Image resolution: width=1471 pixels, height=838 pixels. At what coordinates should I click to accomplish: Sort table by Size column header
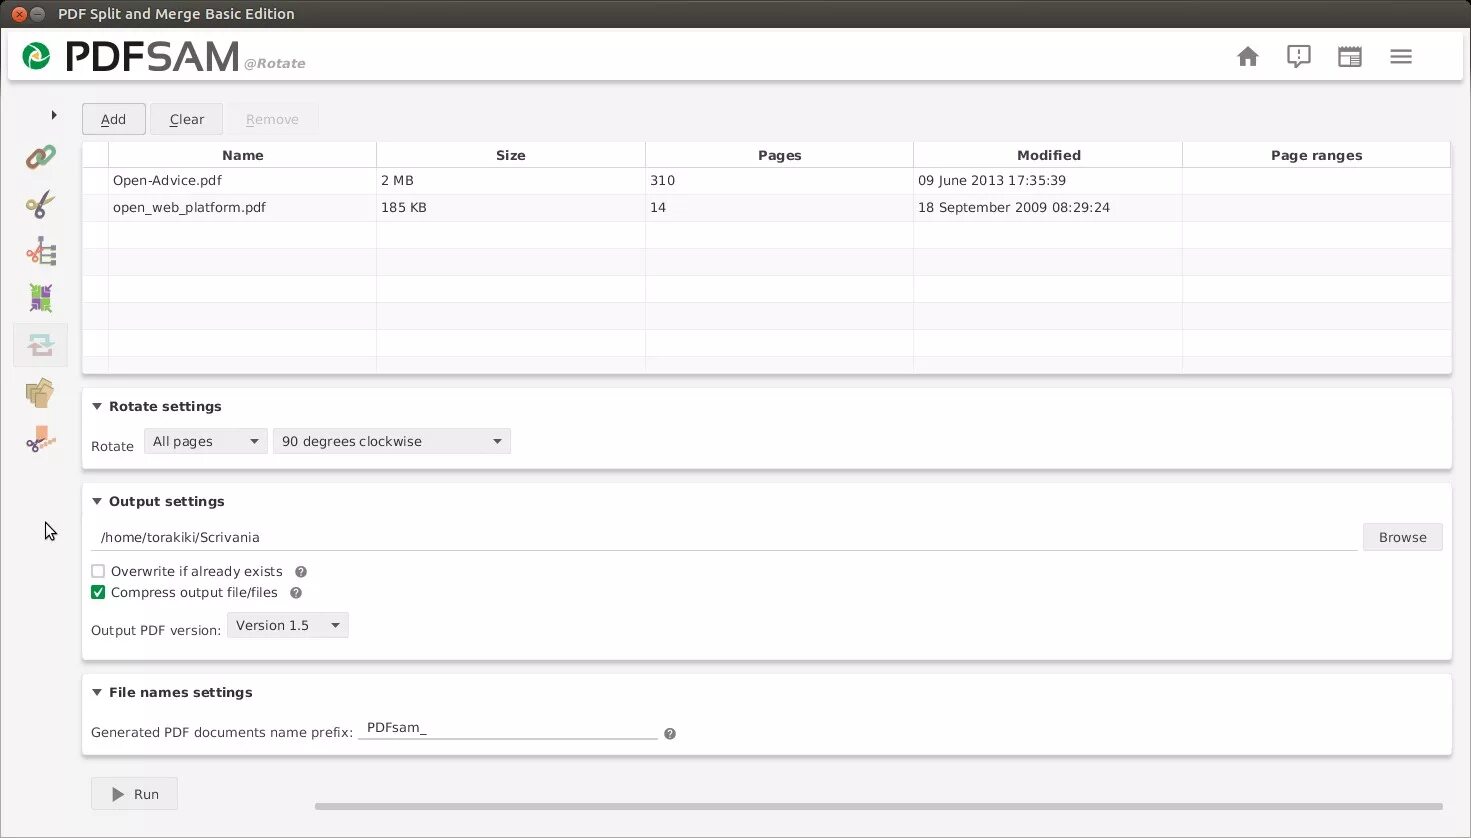[x=511, y=155]
